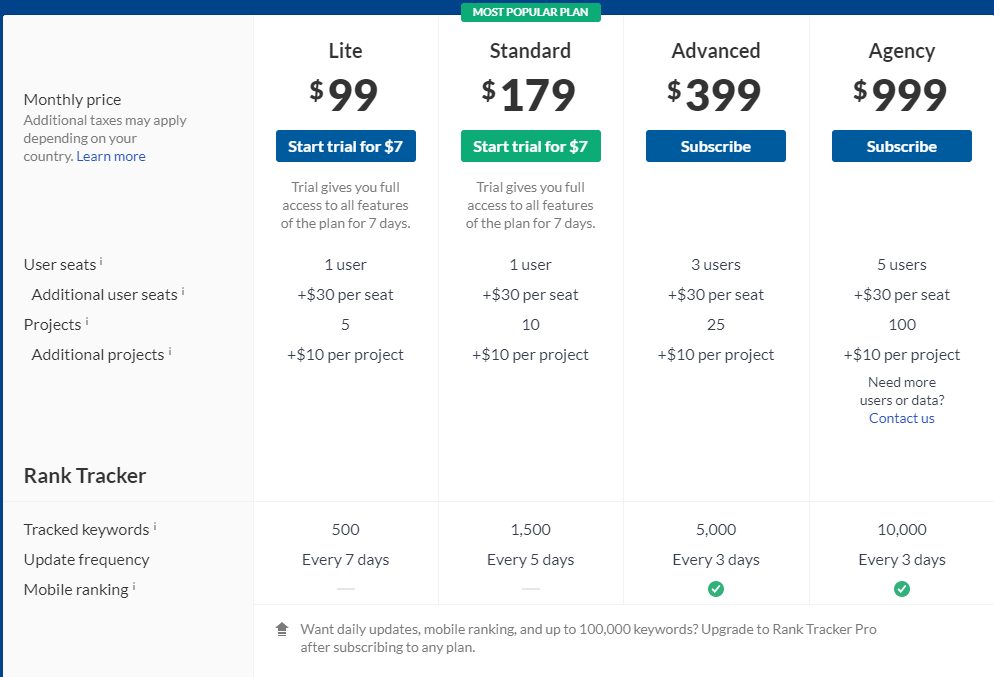This screenshot has width=994, height=677.
Task: Click info icon beside Additional projects
Action: point(170,352)
